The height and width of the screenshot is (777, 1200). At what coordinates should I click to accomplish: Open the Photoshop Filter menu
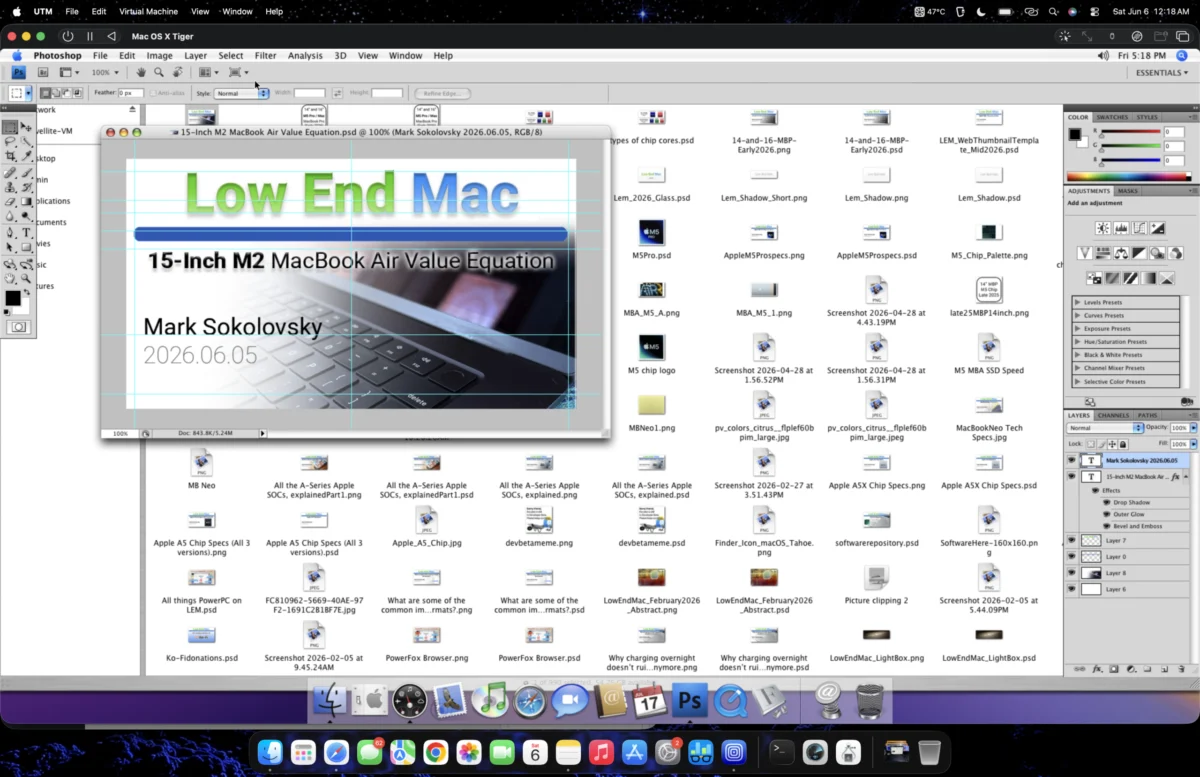[x=265, y=56]
